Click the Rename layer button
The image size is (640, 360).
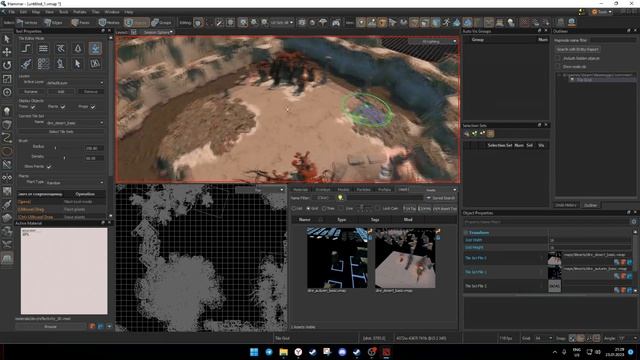click(31, 92)
